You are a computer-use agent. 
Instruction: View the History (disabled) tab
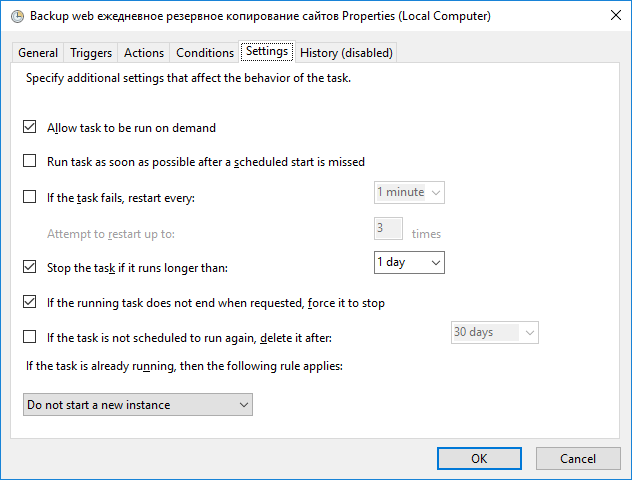click(346, 53)
